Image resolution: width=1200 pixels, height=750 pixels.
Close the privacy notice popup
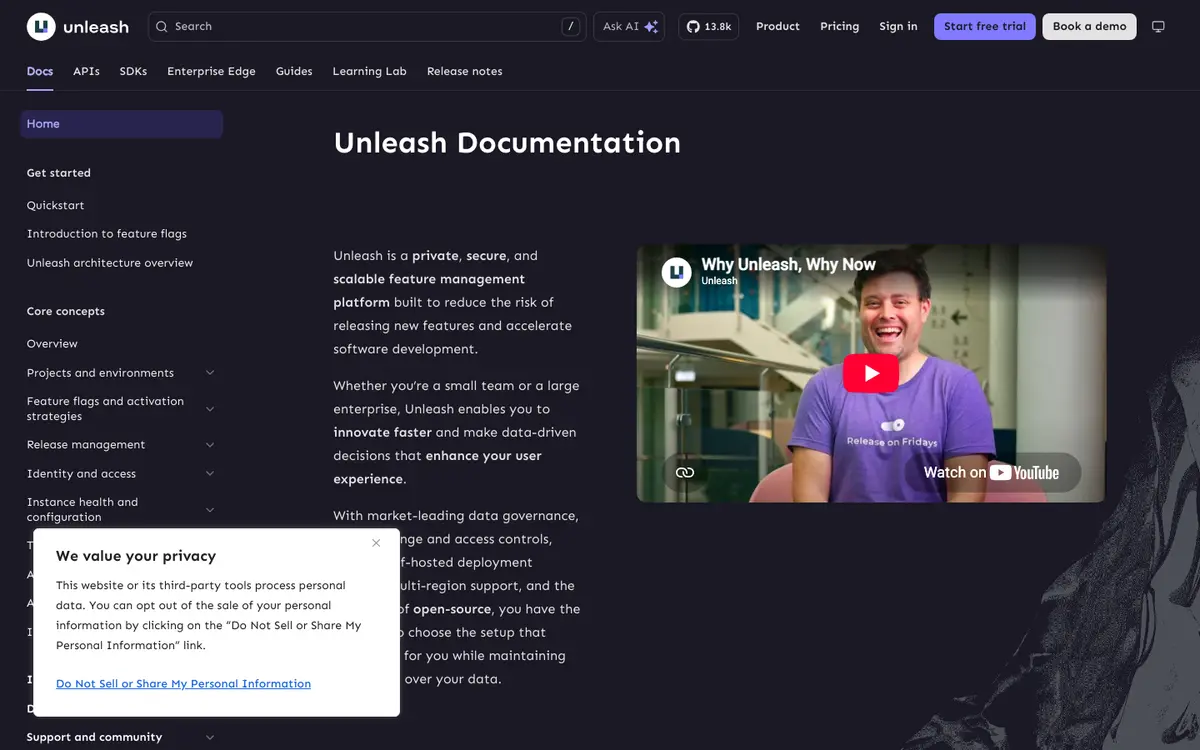[x=376, y=543]
